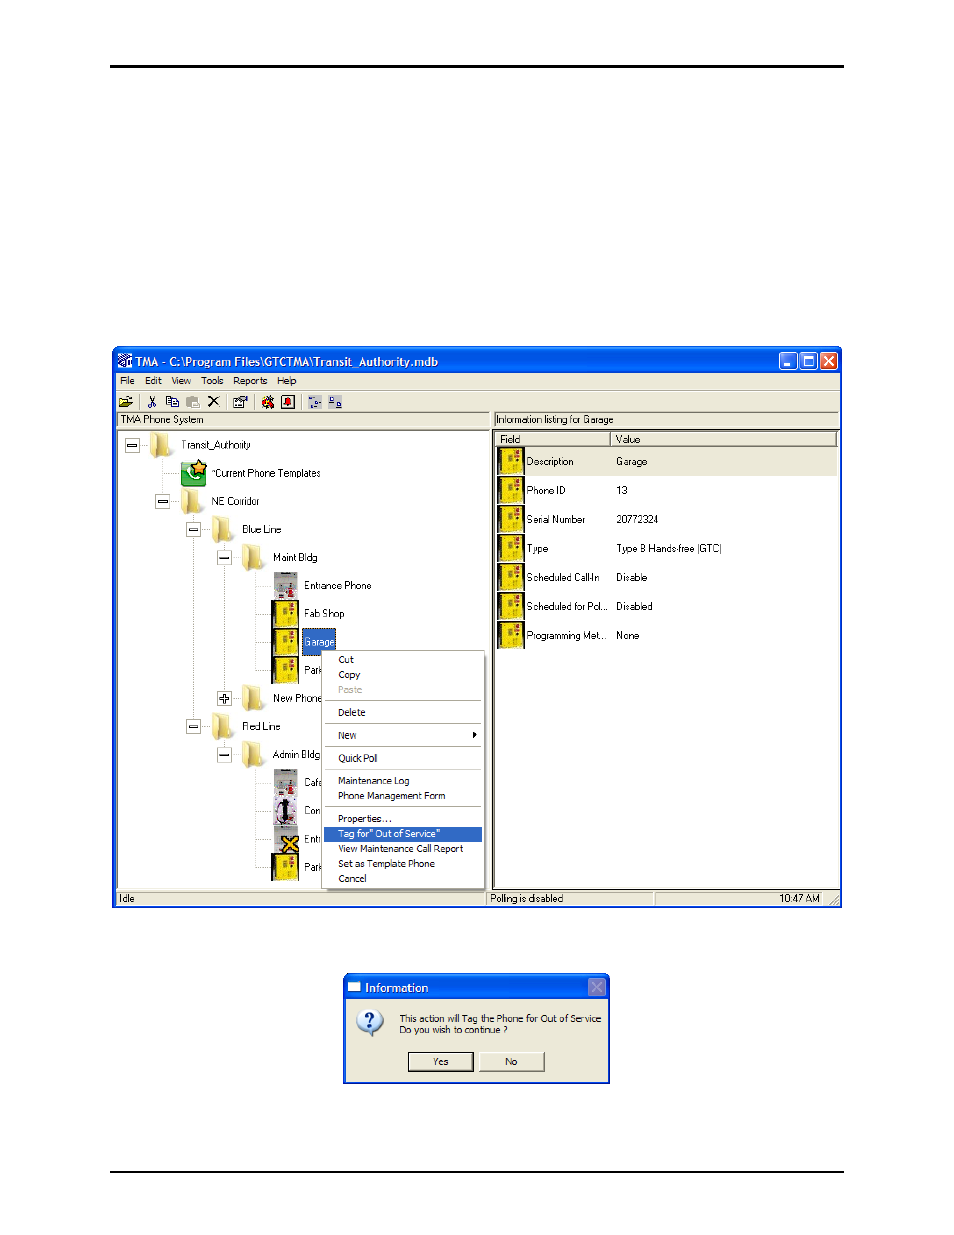Expand the New Phone folder node

tap(225, 698)
